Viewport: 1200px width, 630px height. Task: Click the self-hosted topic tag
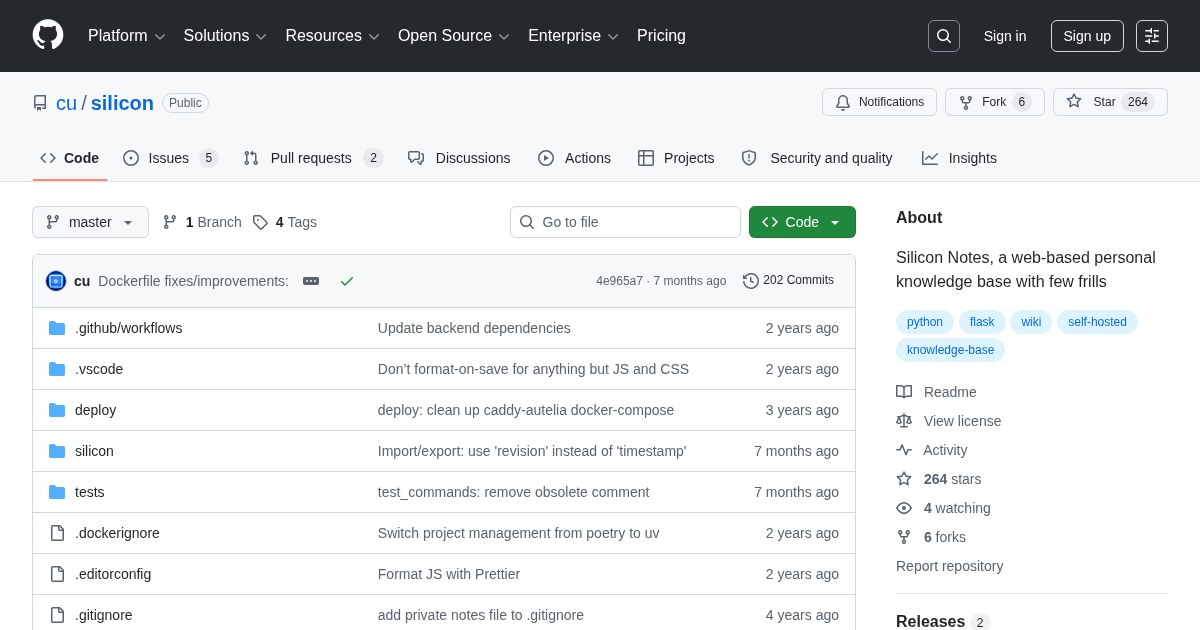click(x=1097, y=322)
